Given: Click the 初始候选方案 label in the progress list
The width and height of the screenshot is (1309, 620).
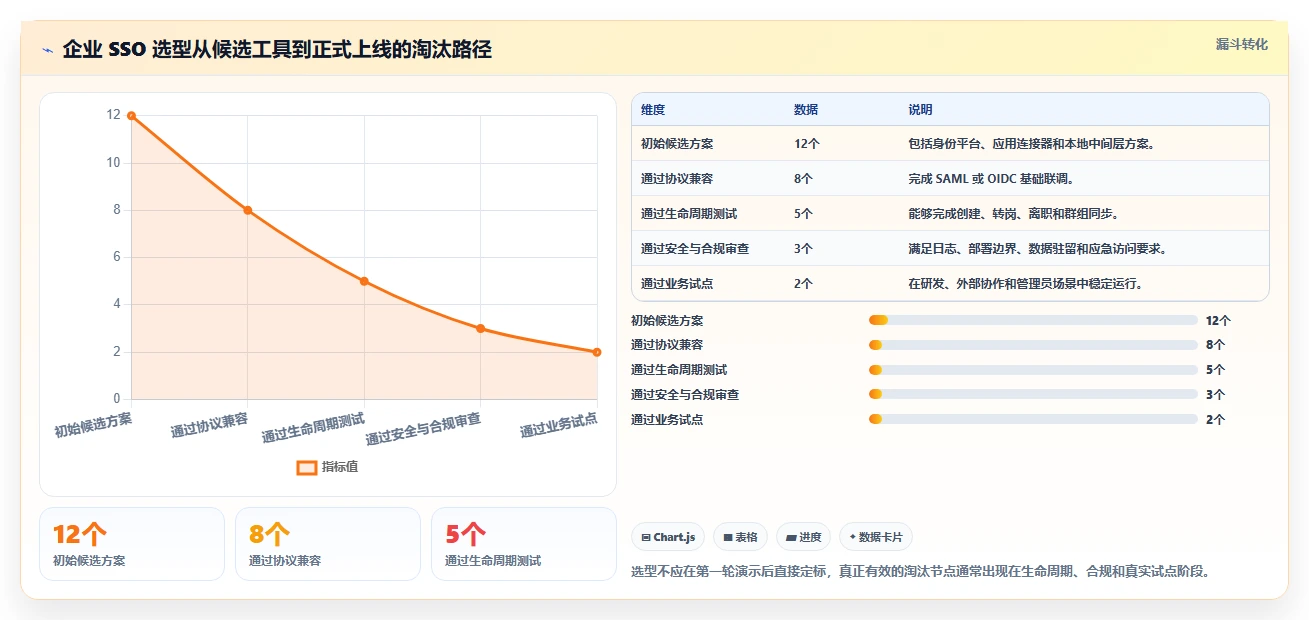Looking at the screenshot, I should click(x=667, y=321).
